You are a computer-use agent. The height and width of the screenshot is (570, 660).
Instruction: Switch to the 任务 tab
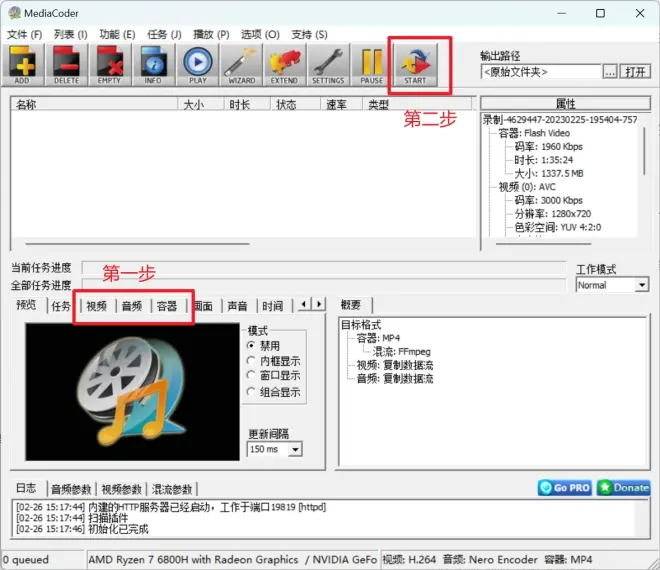point(61,306)
